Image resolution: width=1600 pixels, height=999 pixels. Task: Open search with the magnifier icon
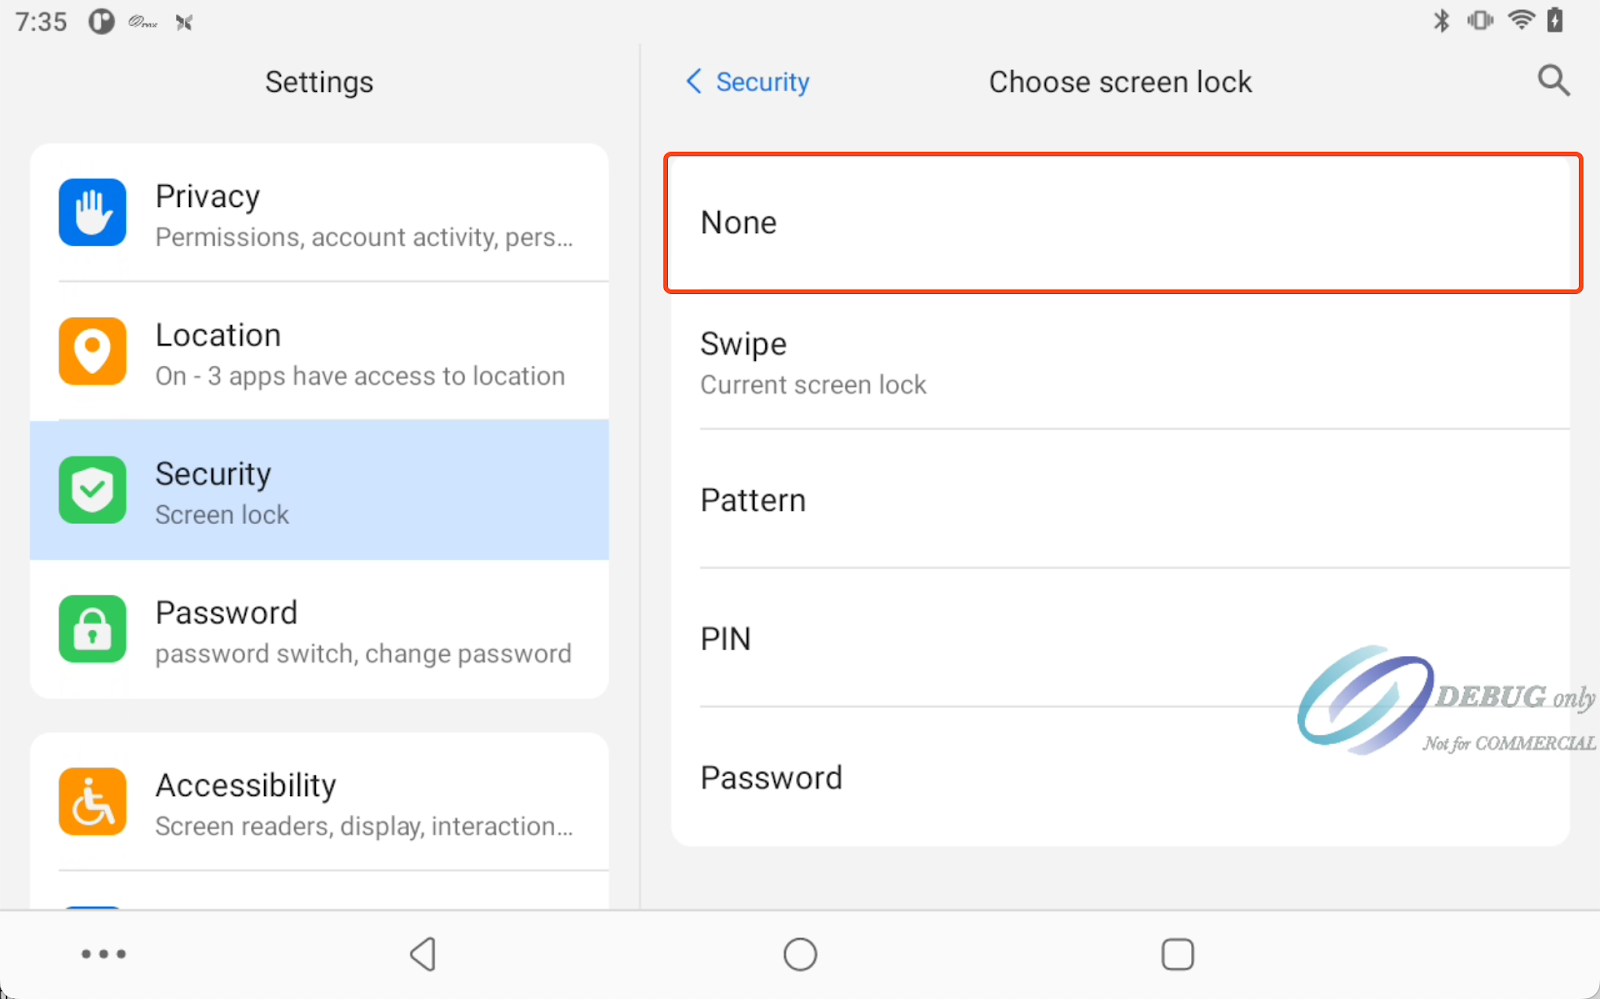point(1553,81)
